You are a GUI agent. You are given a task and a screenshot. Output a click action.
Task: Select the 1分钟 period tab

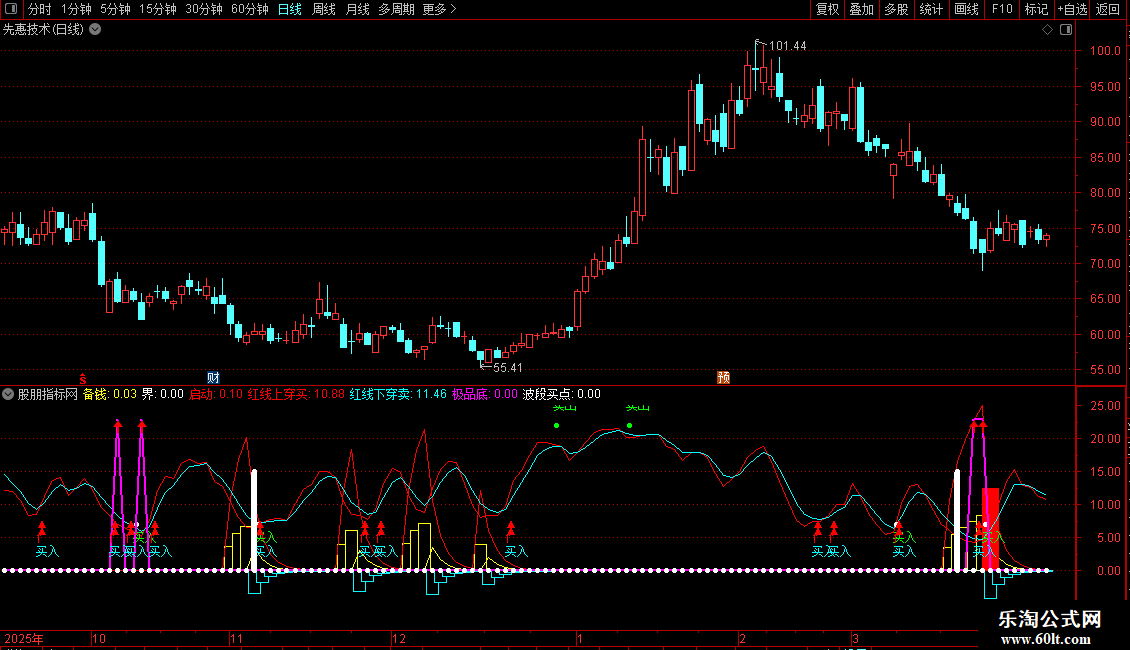coord(76,9)
